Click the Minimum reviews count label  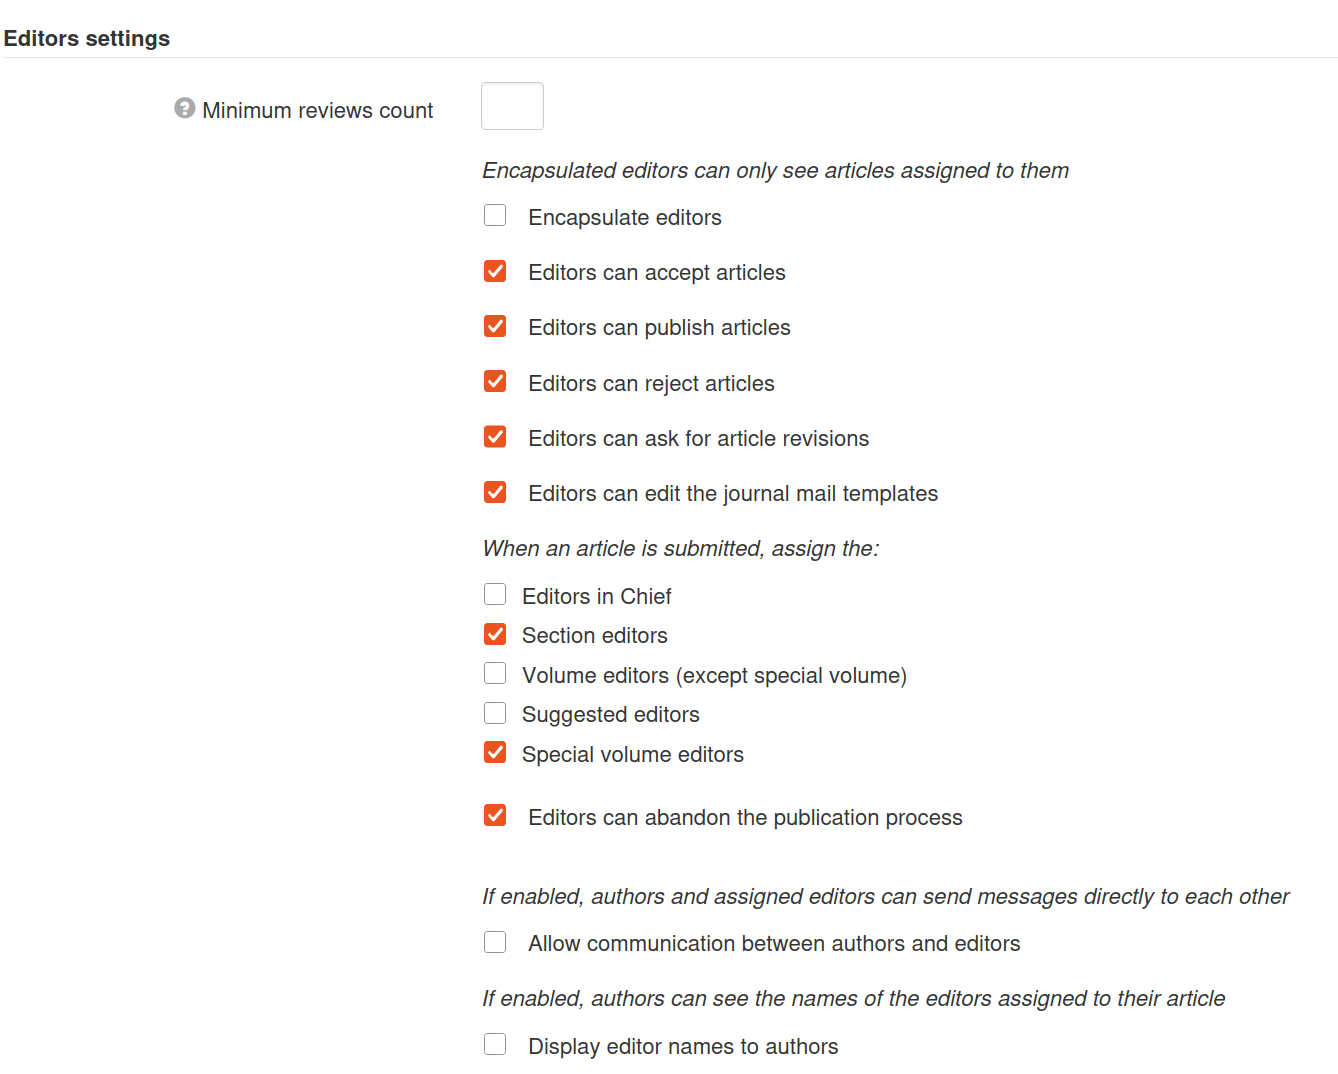pyautogui.click(x=317, y=110)
